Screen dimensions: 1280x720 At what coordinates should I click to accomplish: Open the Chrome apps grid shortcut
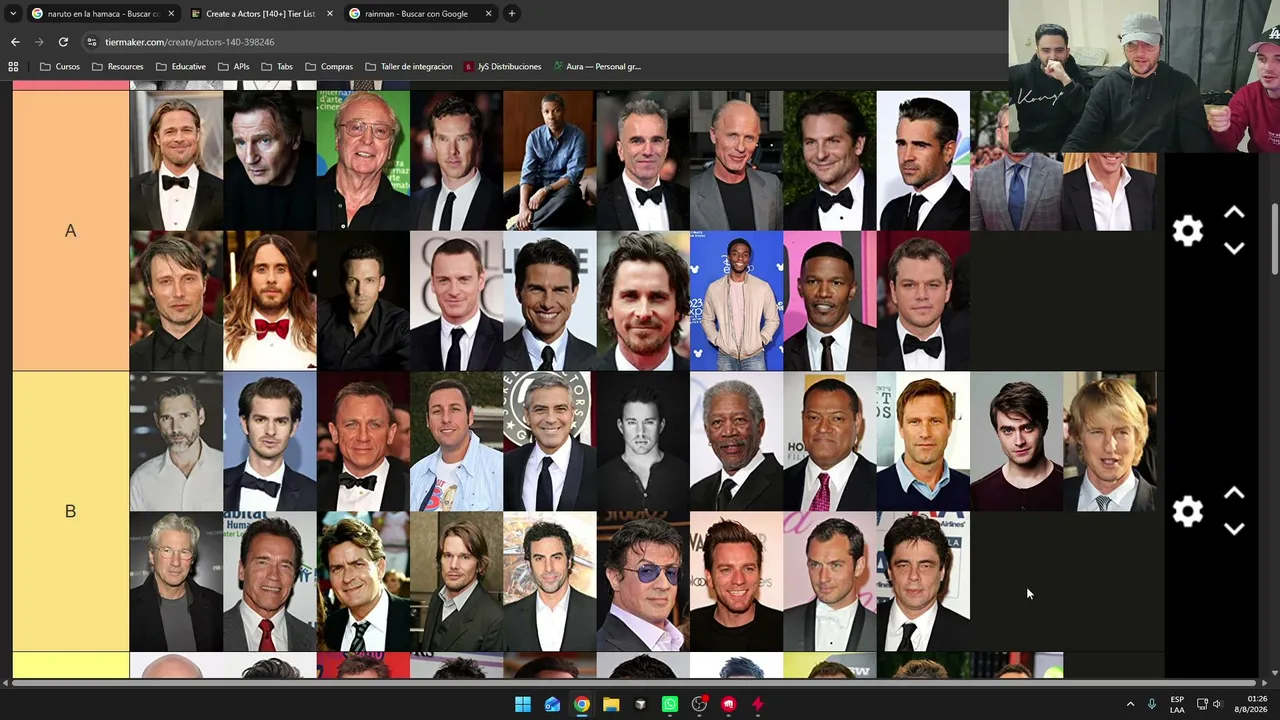(x=13, y=67)
